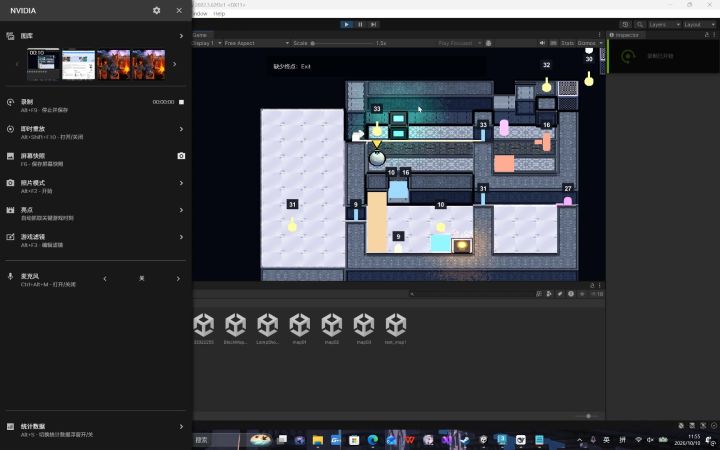The width and height of the screenshot is (720, 450).
Task: Click the Windows taskbar search box
Action: pos(216,439)
